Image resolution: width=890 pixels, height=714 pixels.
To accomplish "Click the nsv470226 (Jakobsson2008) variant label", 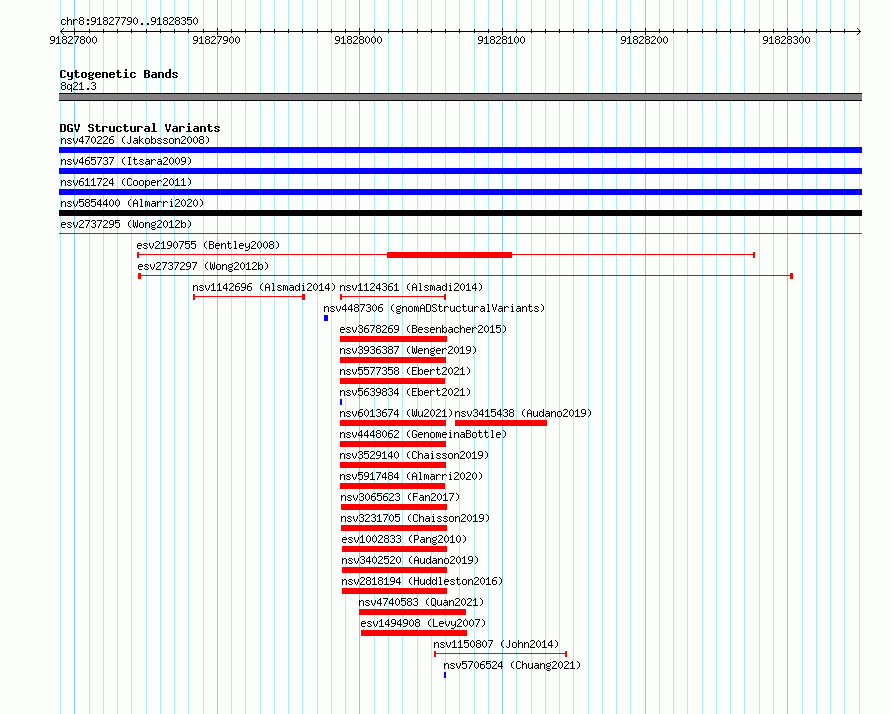I will 135,140.
